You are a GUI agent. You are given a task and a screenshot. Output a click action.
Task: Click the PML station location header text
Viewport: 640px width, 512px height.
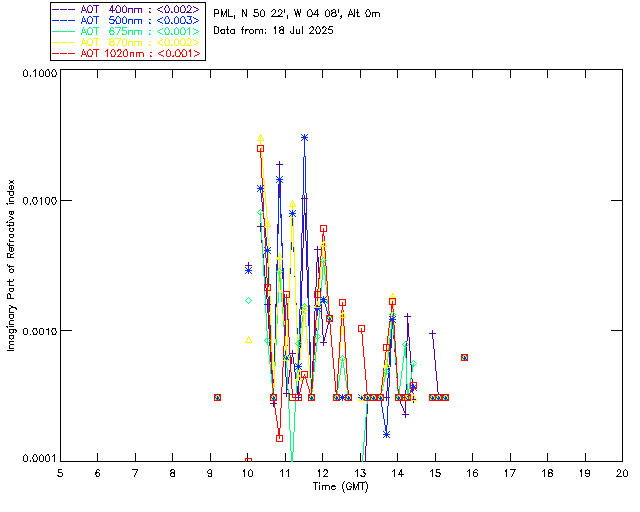(x=297, y=13)
